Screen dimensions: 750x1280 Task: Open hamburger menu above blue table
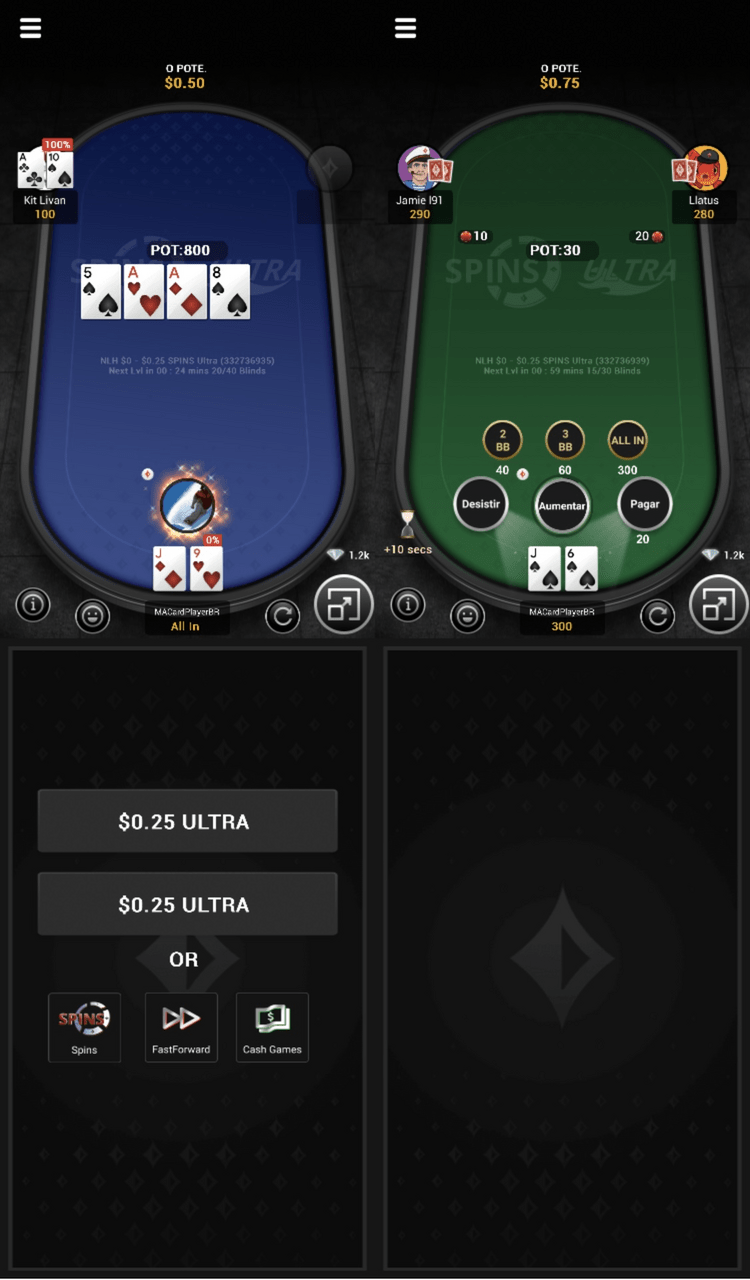click(x=31, y=28)
